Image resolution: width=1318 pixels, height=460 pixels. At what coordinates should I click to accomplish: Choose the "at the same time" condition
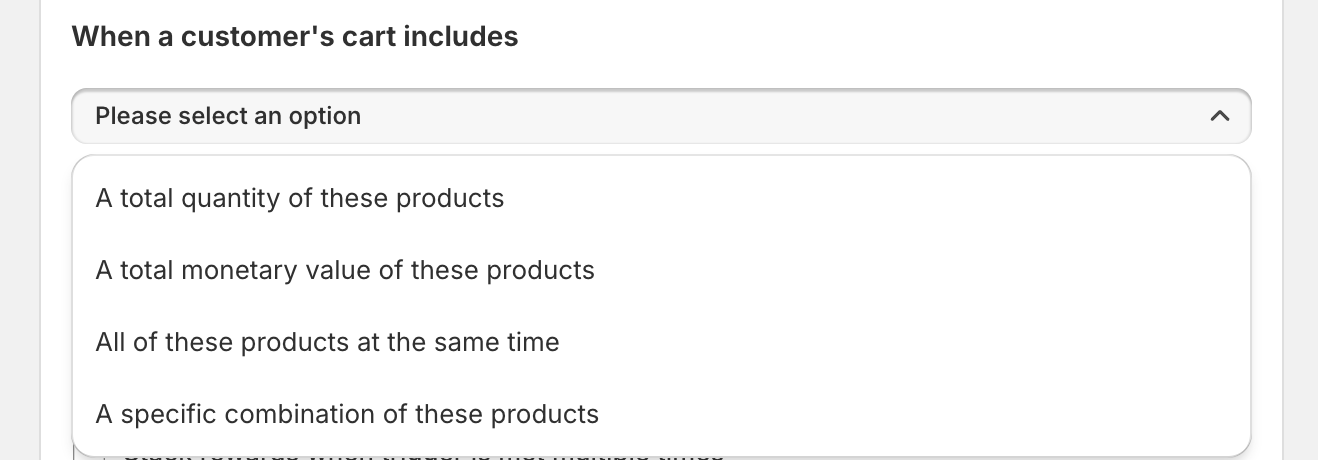(327, 342)
